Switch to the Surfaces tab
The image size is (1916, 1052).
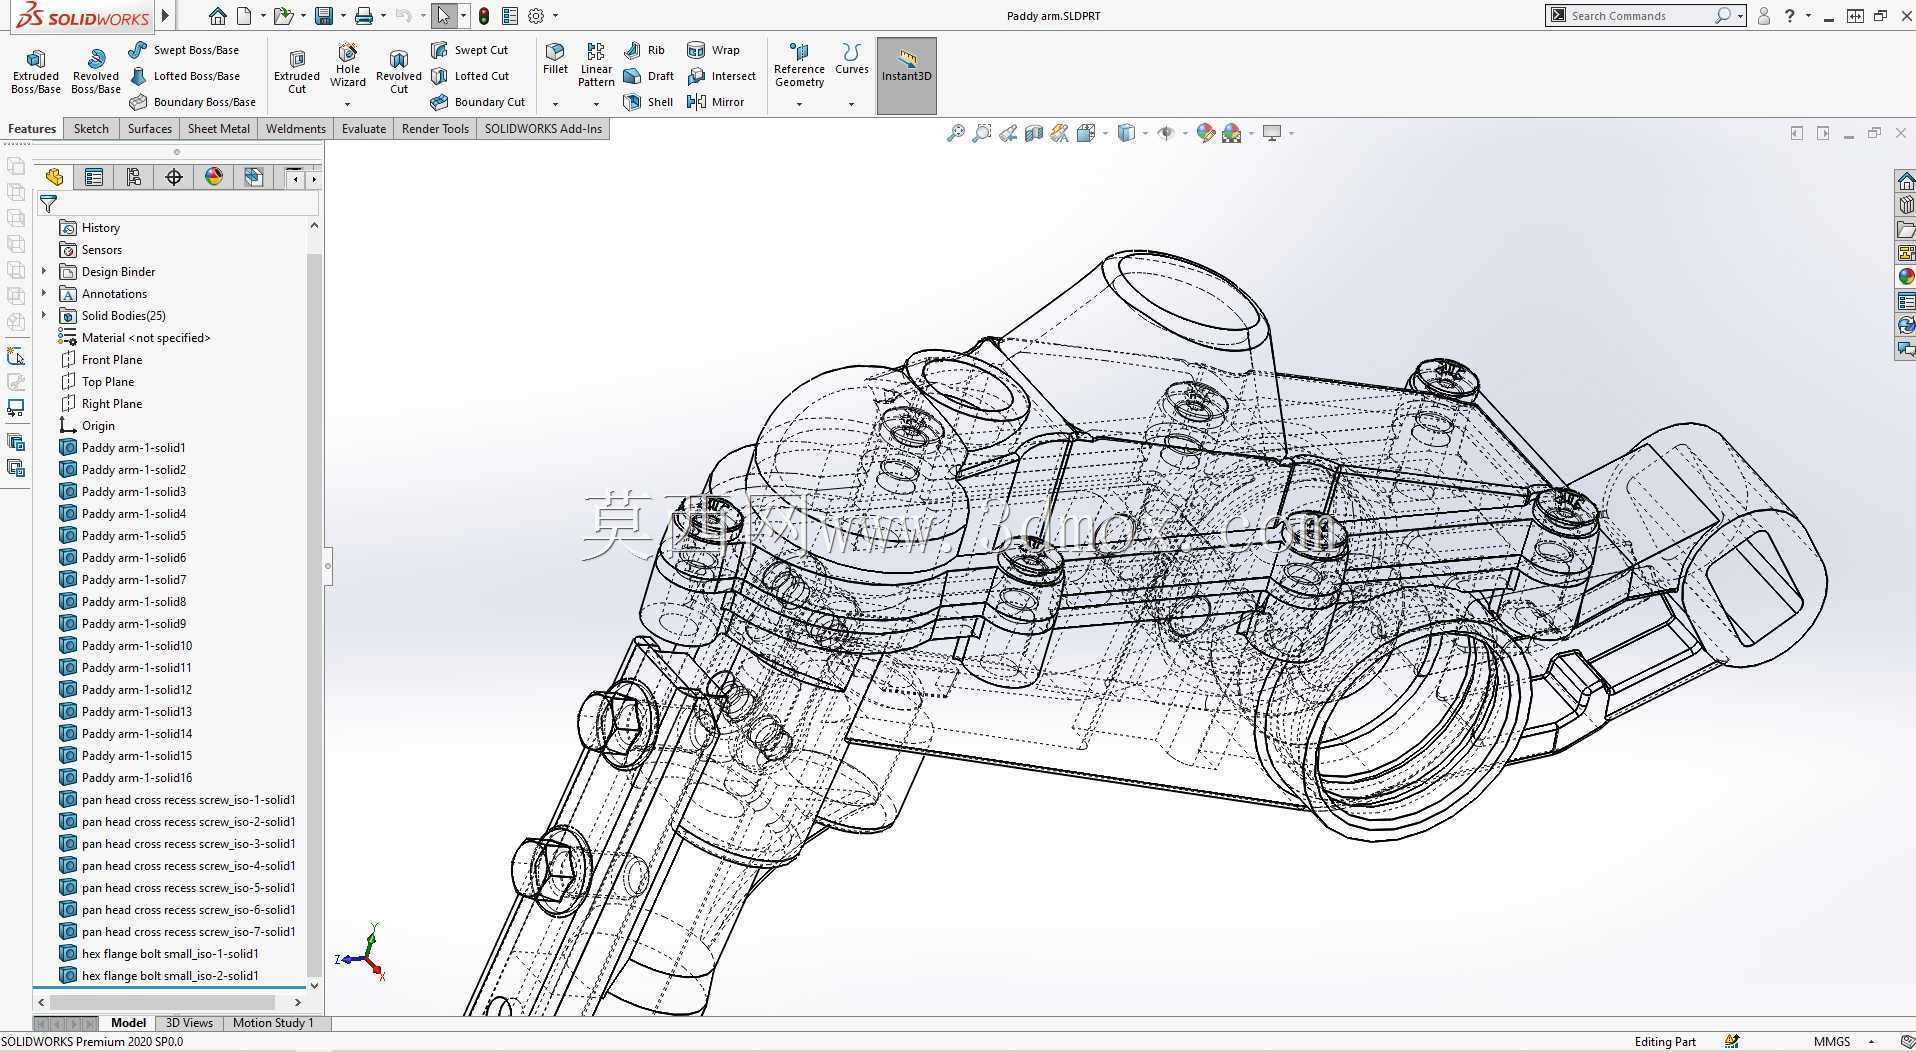(x=149, y=128)
